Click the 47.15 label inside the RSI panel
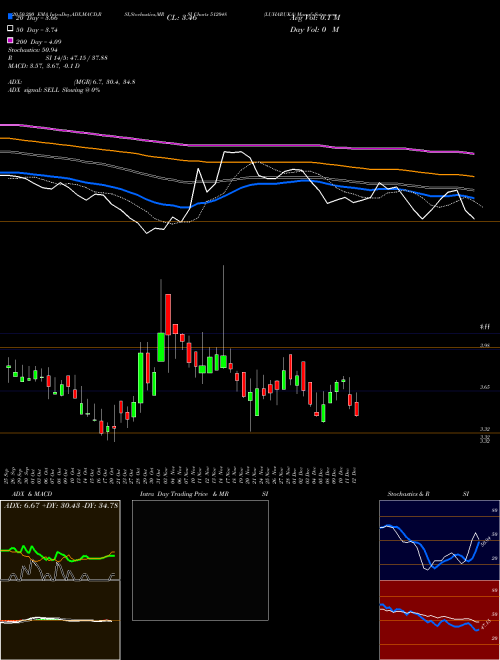 tap(485, 625)
